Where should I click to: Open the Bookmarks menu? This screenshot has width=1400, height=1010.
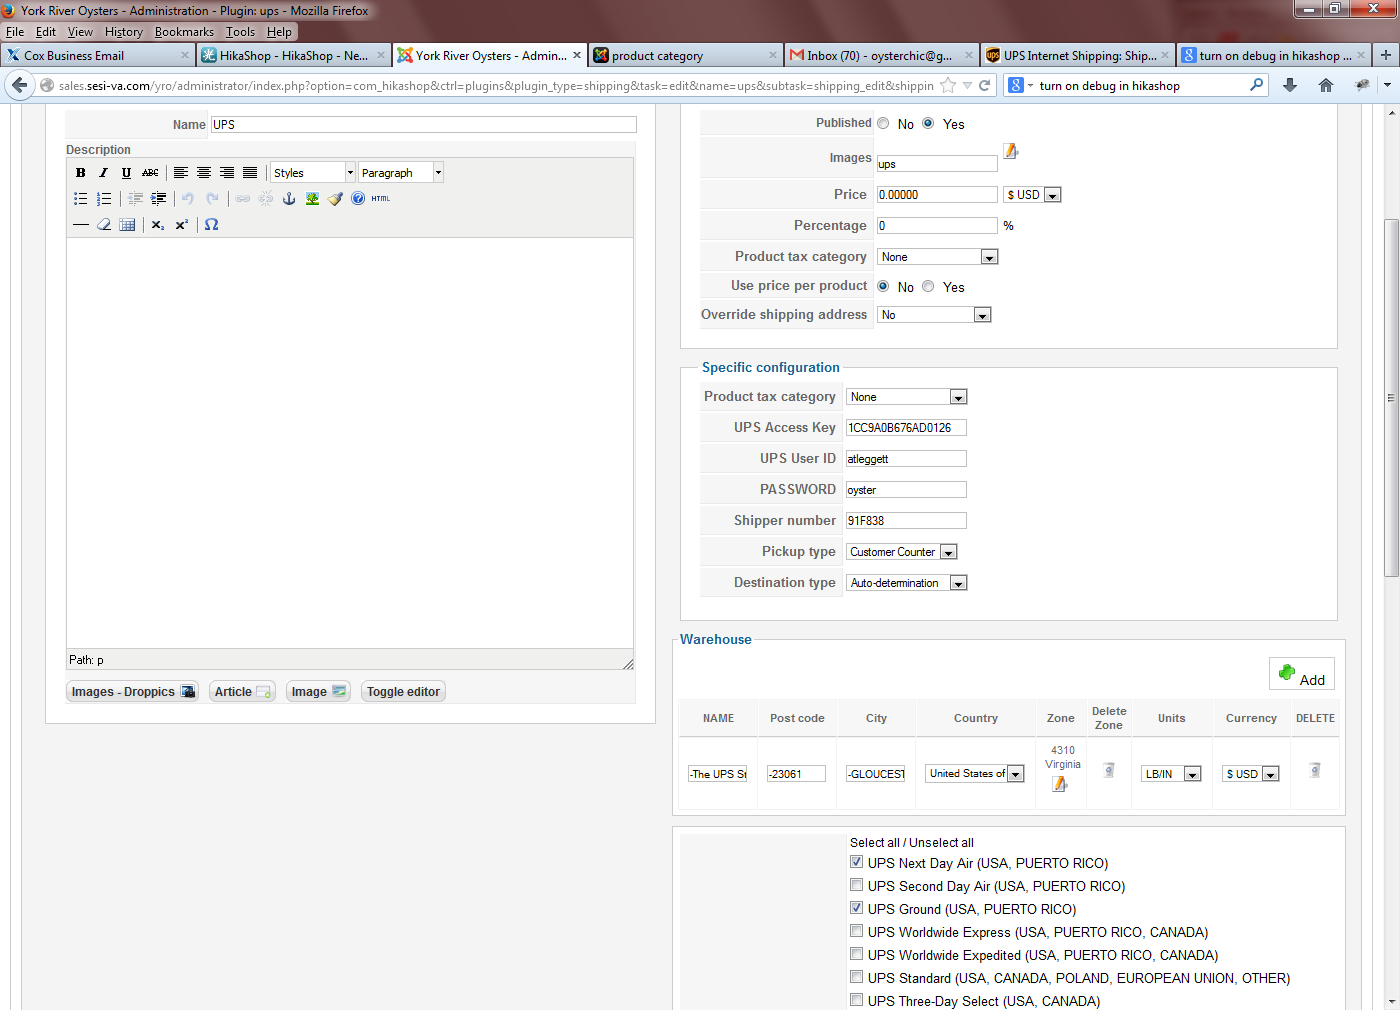point(184,32)
